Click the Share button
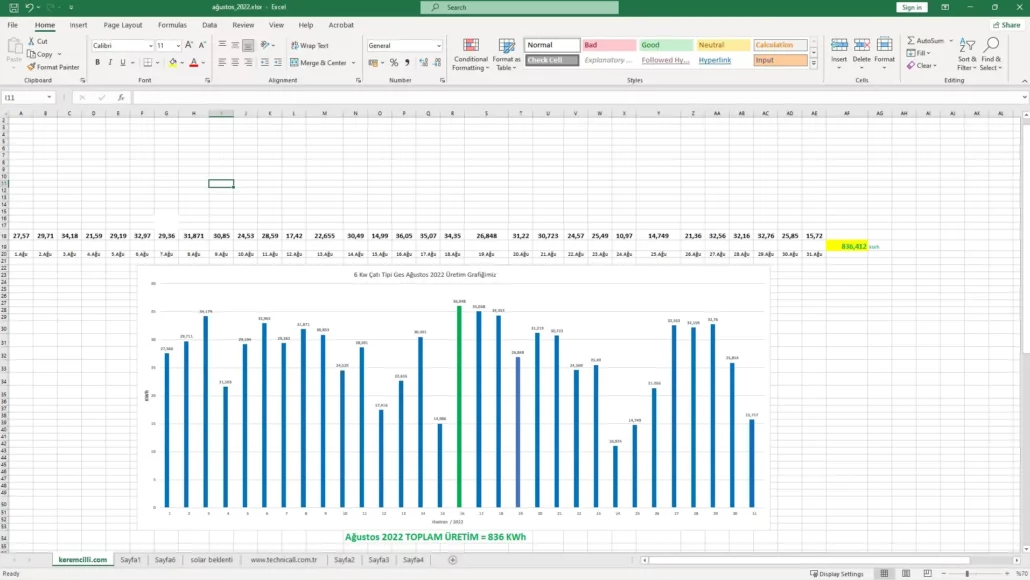This screenshot has width=1030, height=580. pos(1006,25)
